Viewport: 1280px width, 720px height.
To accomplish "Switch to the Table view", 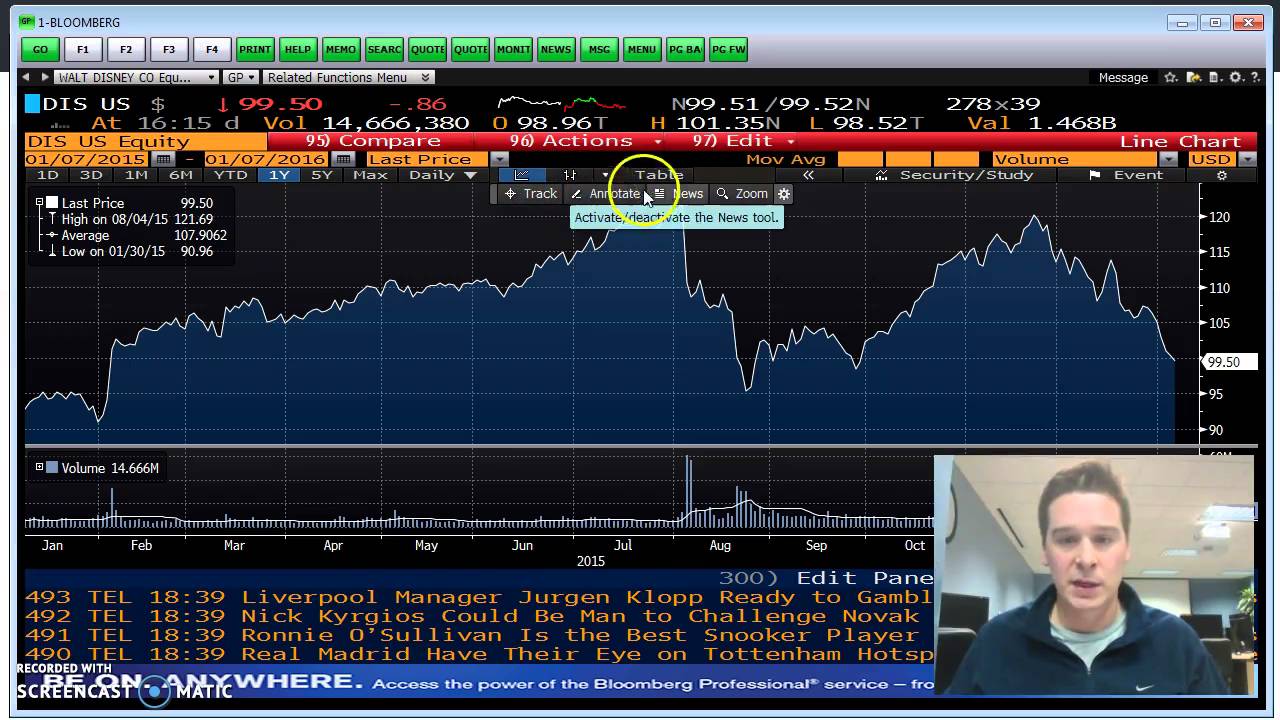I will point(658,175).
